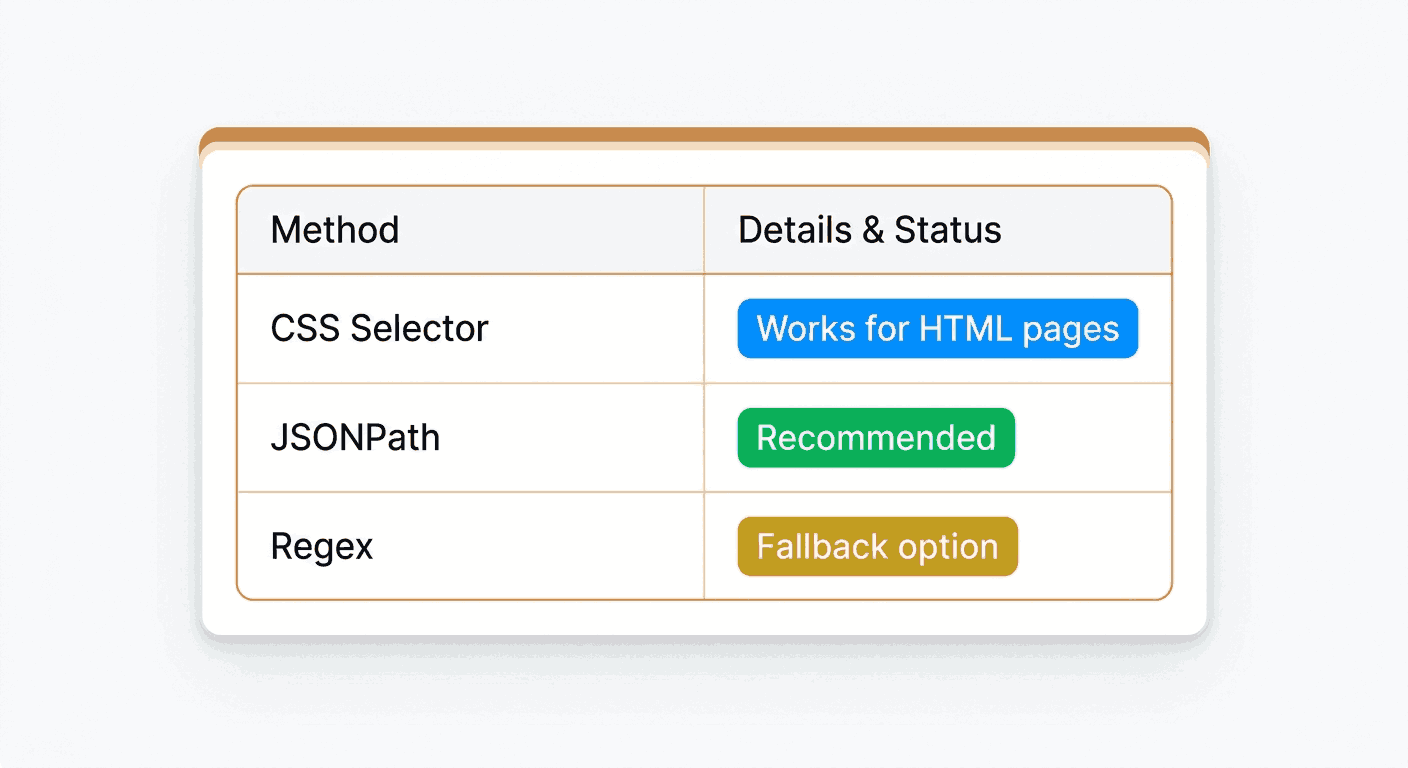Click the gold Fallback option badge
The width and height of the screenshot is (1408, 768).
[x=877, y=546]
